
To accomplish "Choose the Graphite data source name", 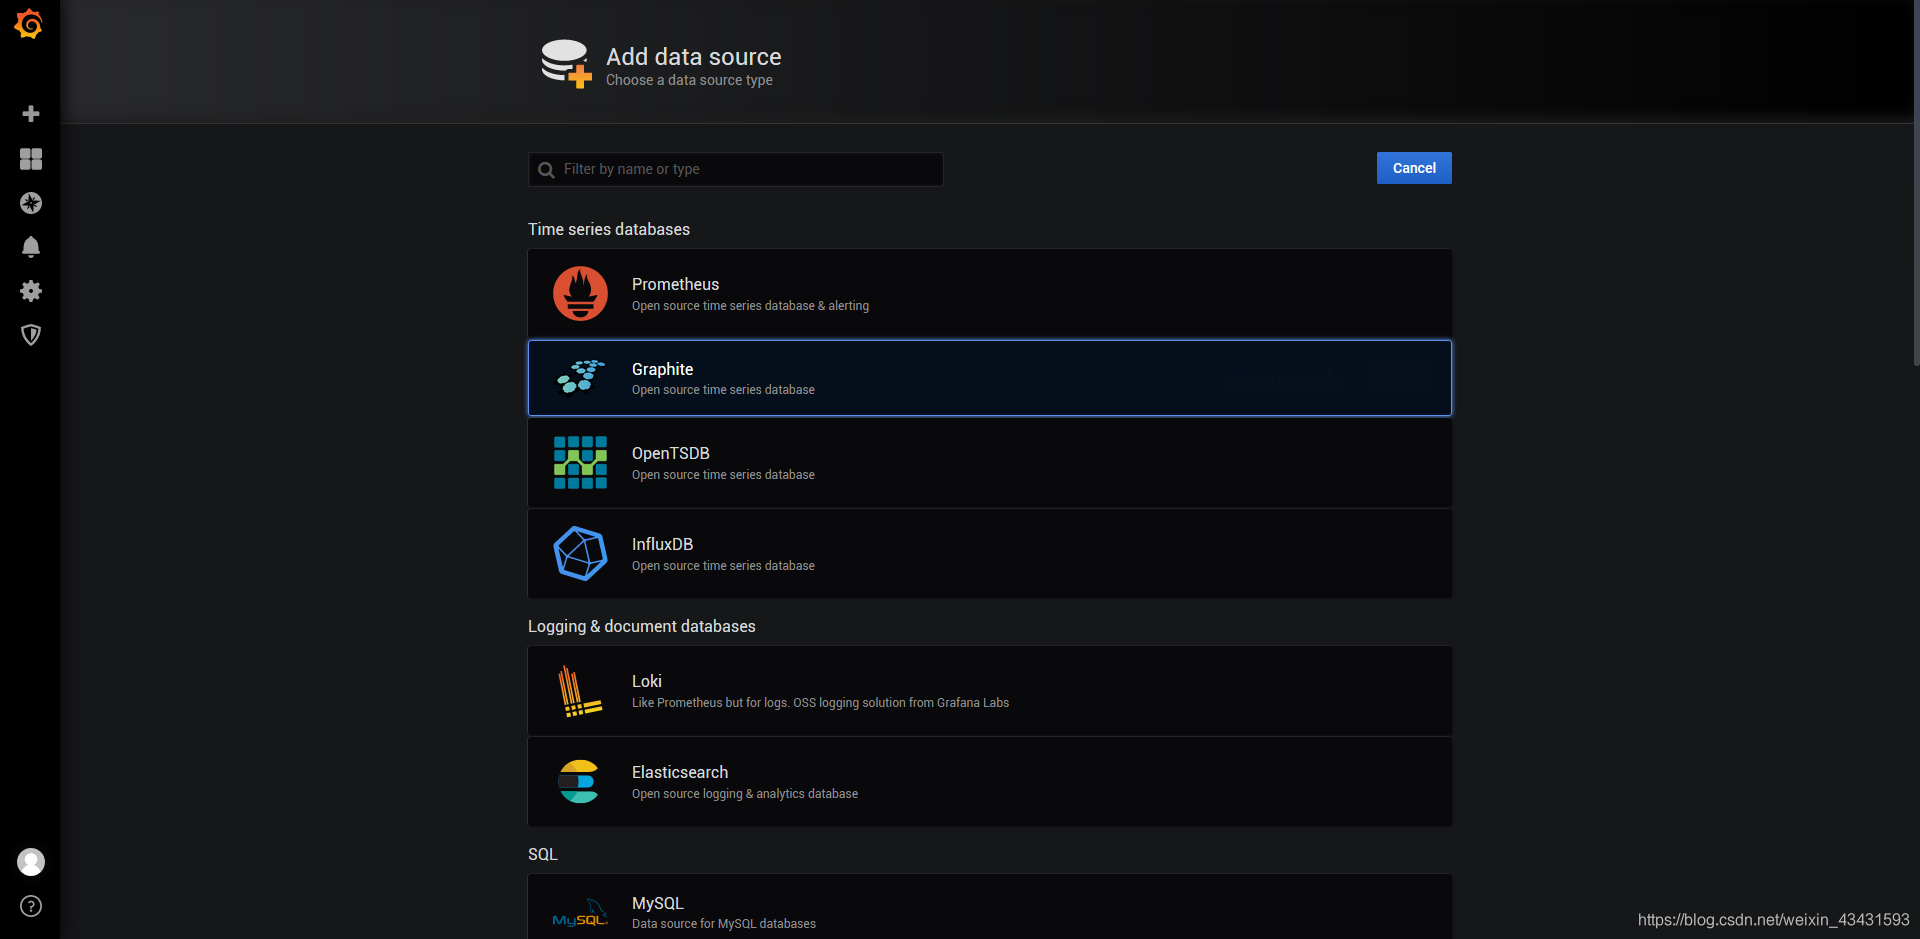I will point(662,369).
